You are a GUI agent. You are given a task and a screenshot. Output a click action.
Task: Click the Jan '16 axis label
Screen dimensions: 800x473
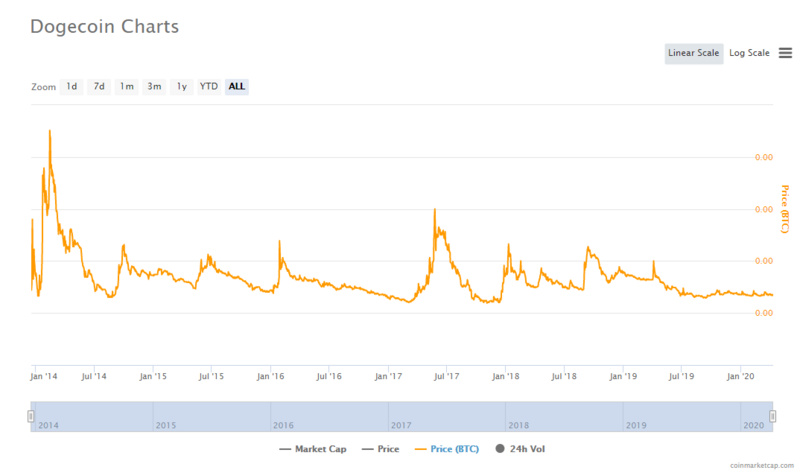click(270, 377)
